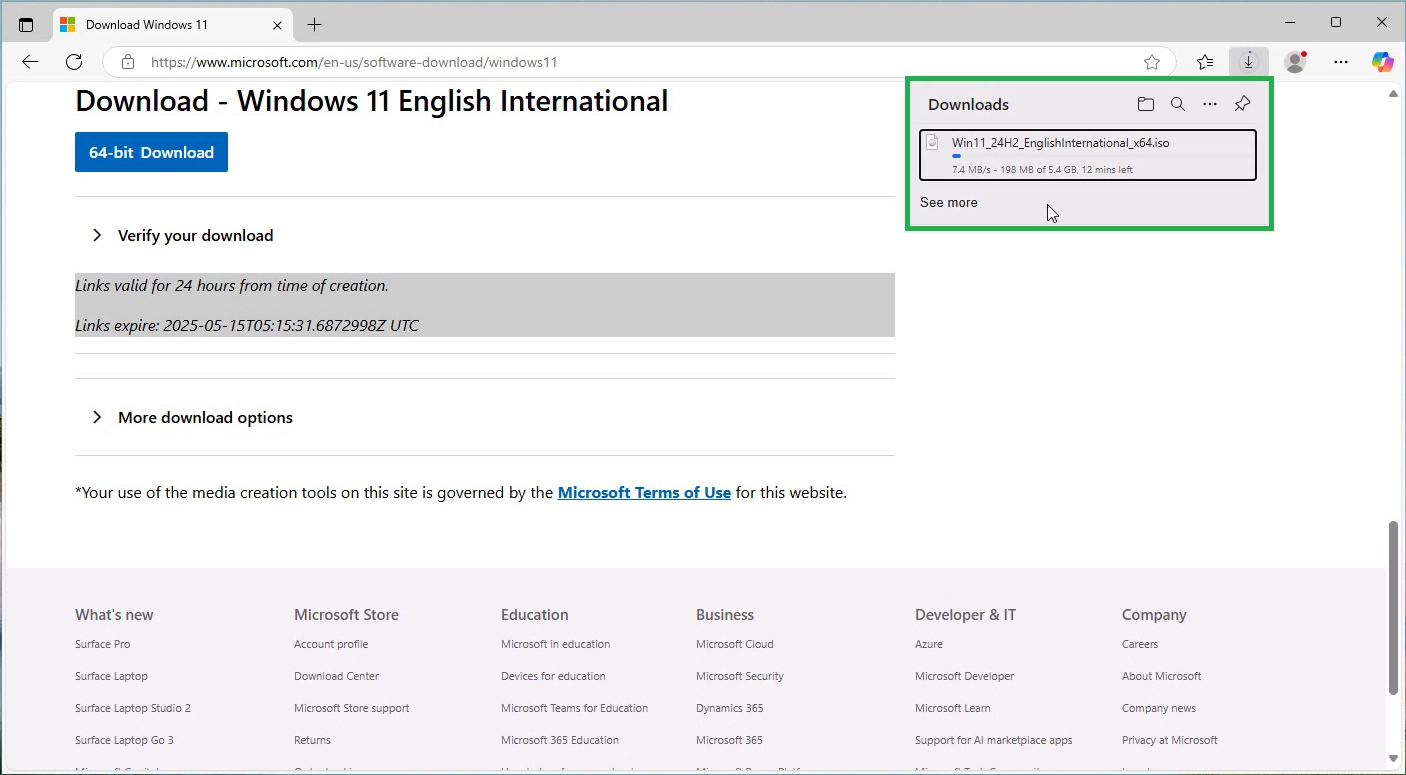
Task: Open Surface Laptop Studio 2 link
Action: (x=133, y=708)
